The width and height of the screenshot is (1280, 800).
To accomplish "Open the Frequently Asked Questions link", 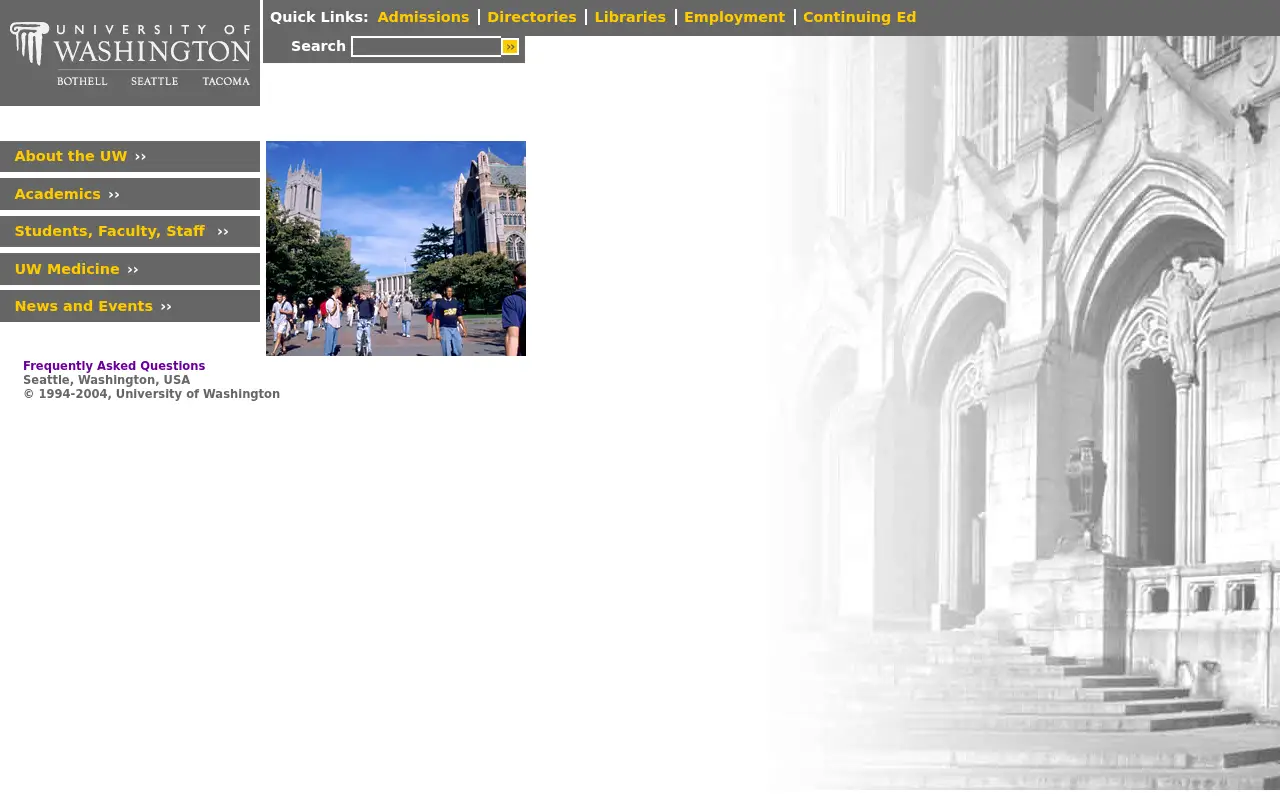I will pyautogui.click(x=114, y=366).
